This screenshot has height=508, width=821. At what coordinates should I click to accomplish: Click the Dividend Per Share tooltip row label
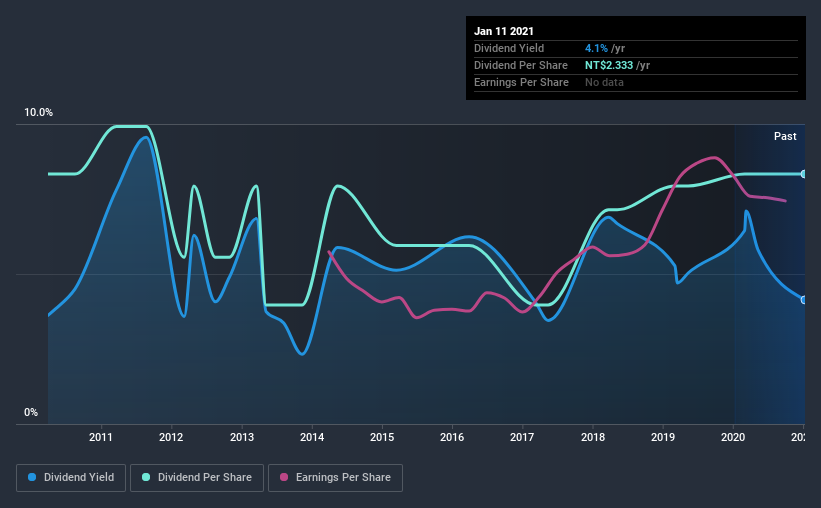[521, 65]
